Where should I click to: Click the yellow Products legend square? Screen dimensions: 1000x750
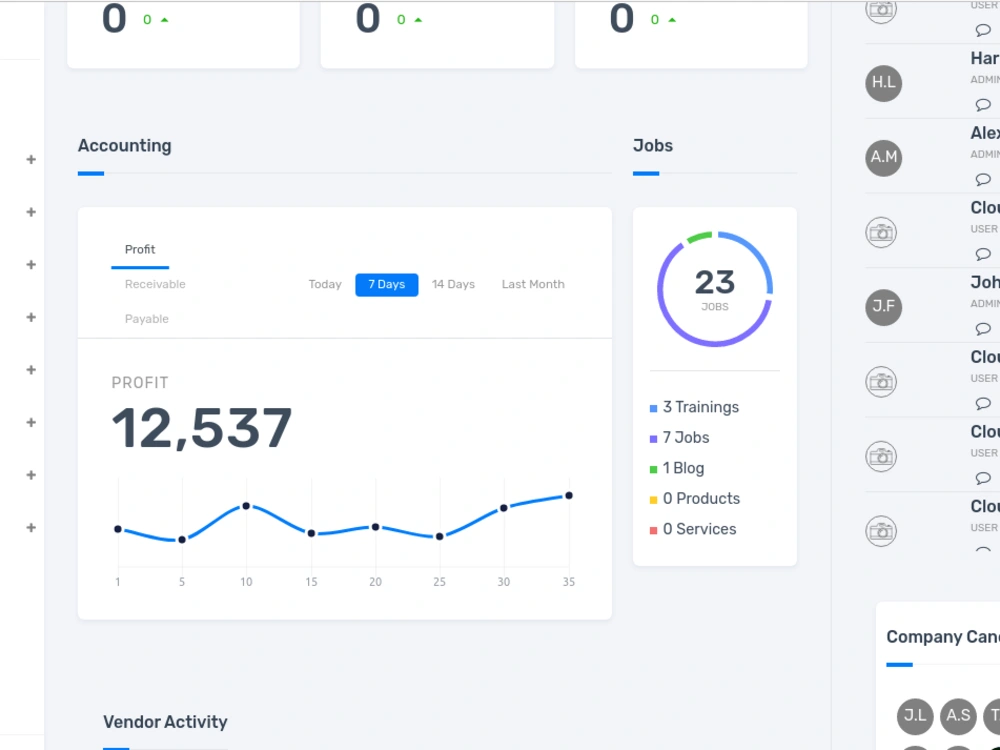653,500
